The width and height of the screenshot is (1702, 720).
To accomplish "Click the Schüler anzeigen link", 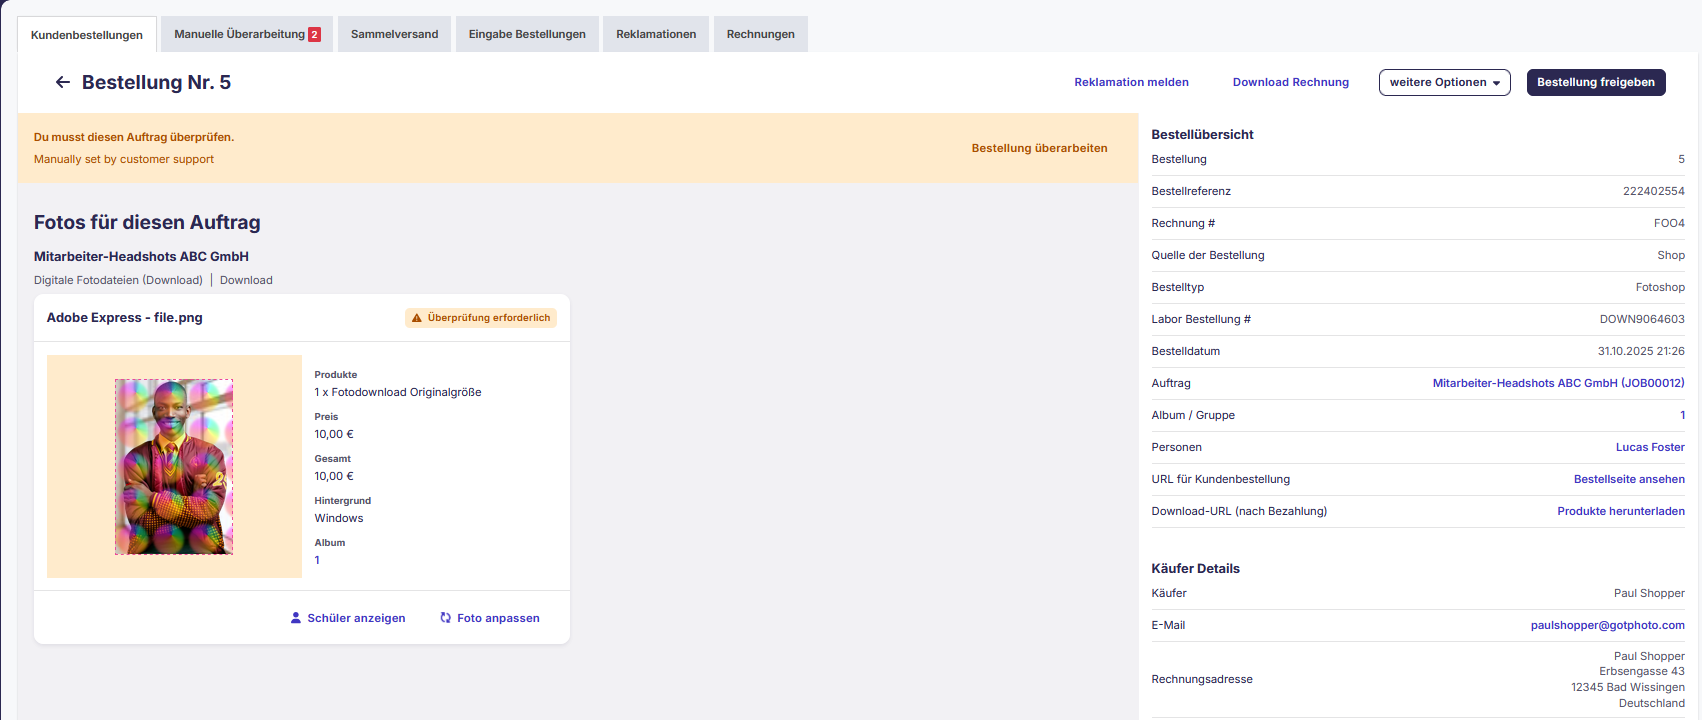I will tap(348, 618).
